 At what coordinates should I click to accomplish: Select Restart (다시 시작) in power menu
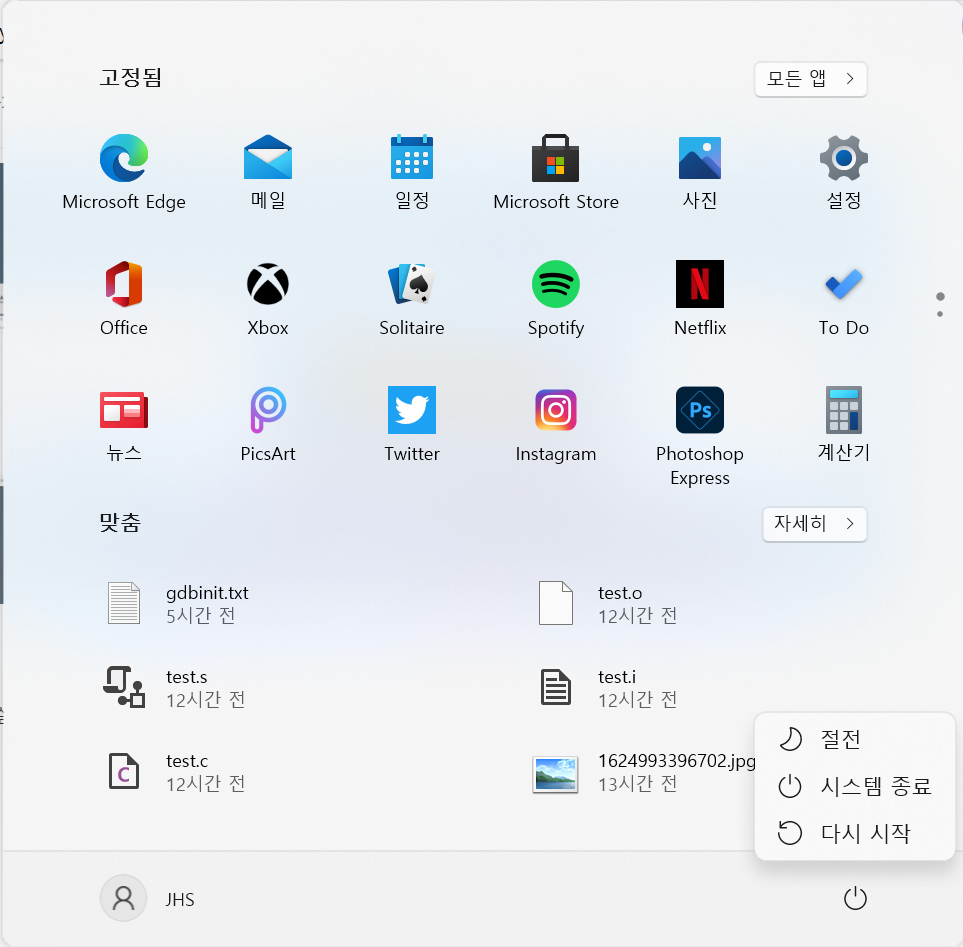click(x=854, y=833)
